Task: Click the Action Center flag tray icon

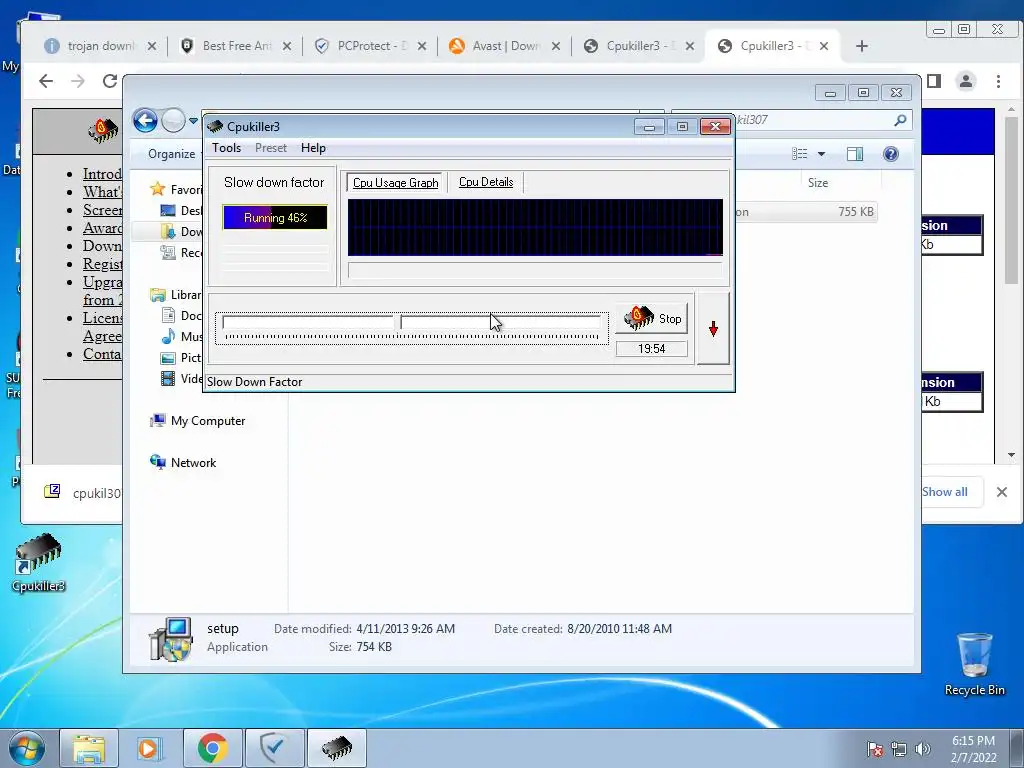Action: click(874, 749)
